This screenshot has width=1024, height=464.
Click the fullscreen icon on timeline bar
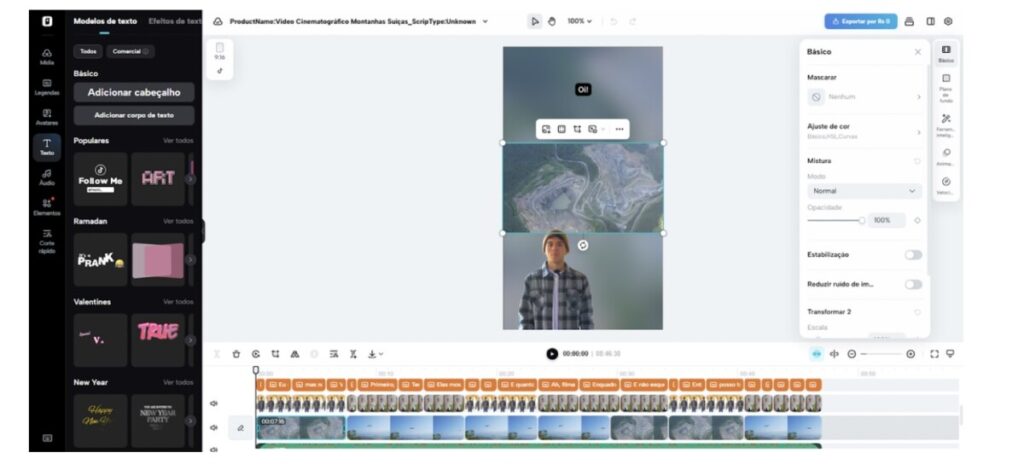[934, 354]
